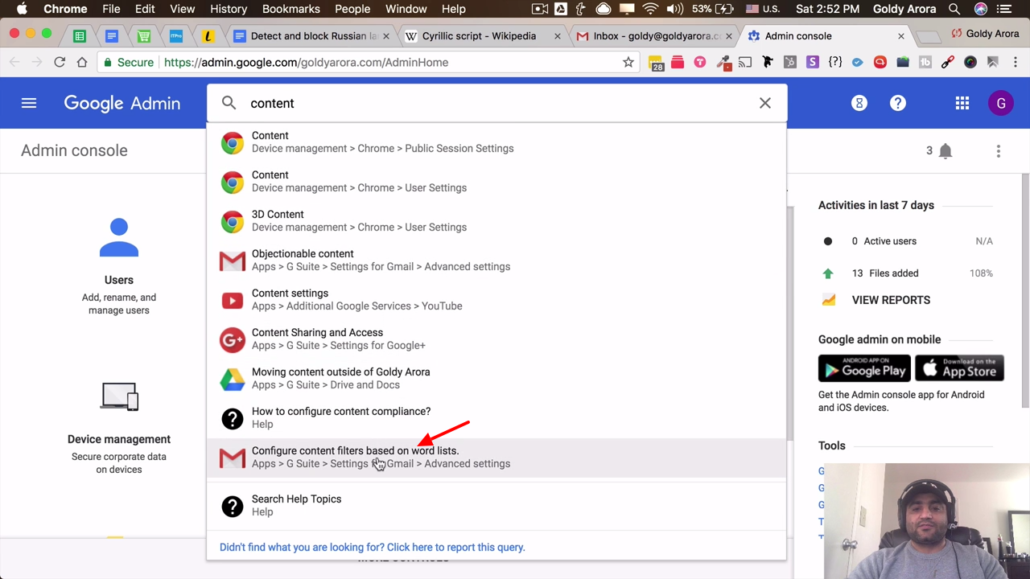Open the Google Admin hamburger menu
Viewport: 1030px width, 579px height.
[29, 103]
